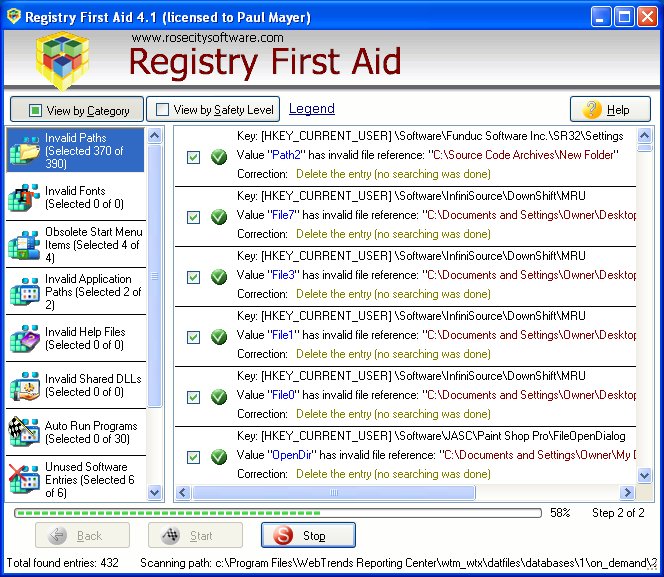Click the Scanning path status text
Screen dimensions: 664x577
(398, 563)
